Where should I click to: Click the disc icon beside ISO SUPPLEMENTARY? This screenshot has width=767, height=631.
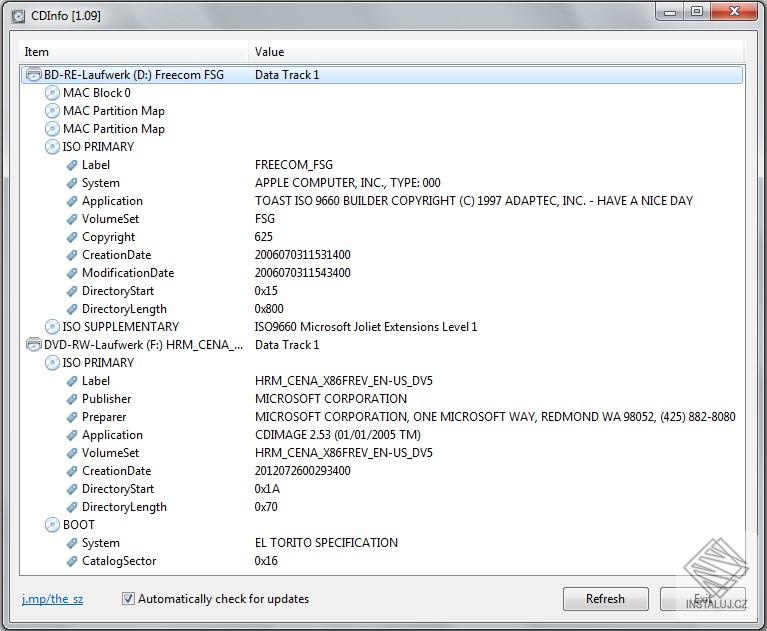[52, 327]
